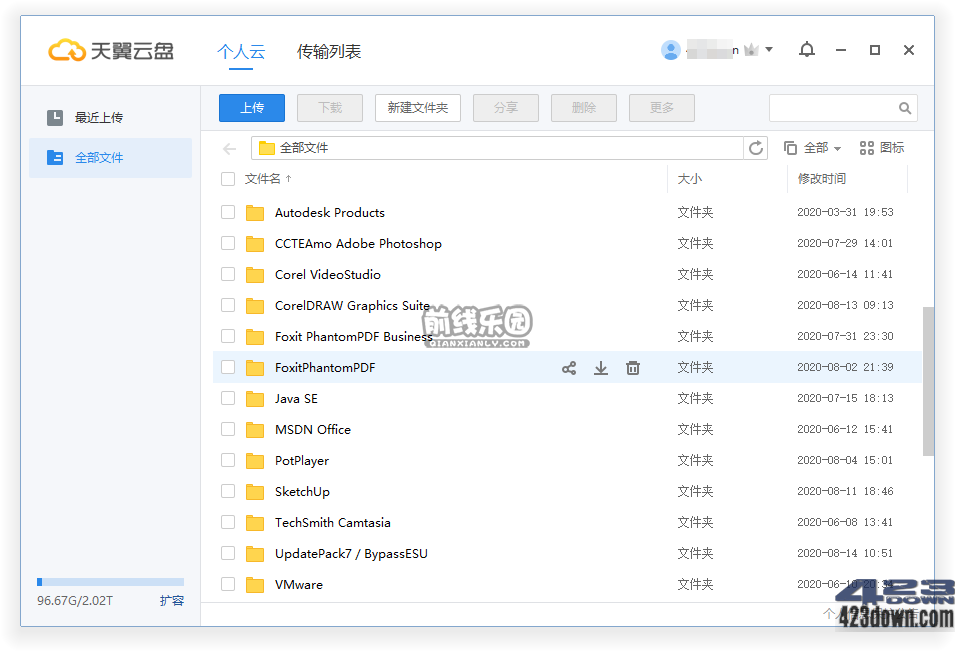Viewport: 955px width, 652px height.
Task: Click the 2020-08-04 15:01 date of PotPlayer
Action: 845,460
